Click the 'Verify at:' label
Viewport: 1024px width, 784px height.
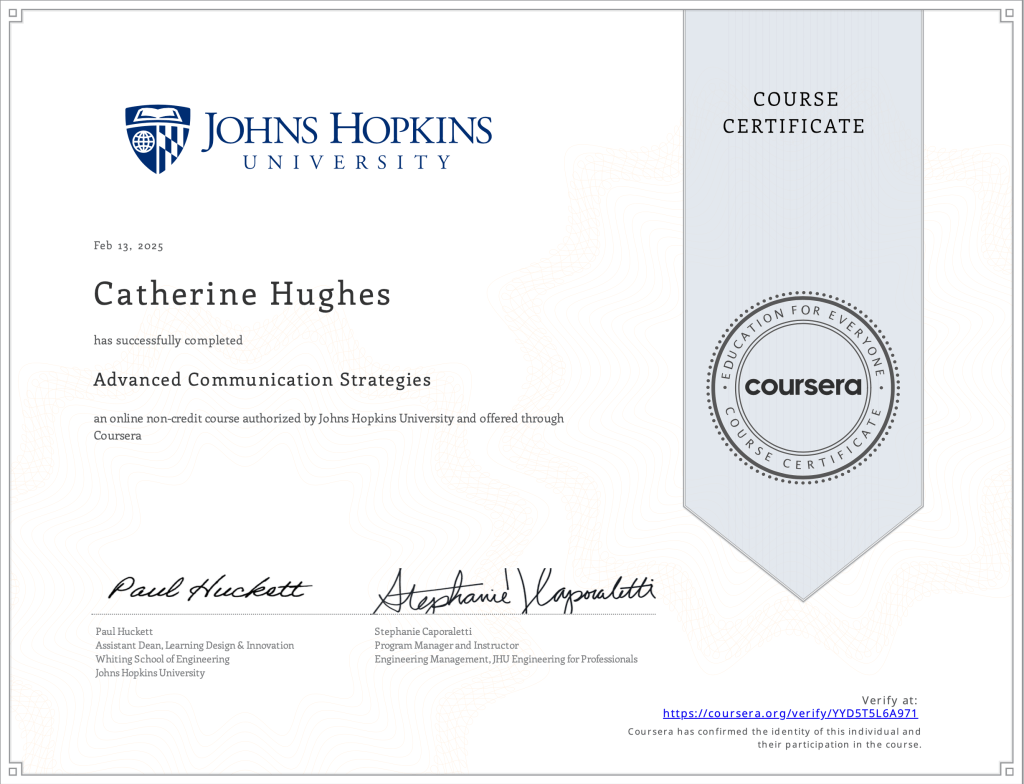point(889,700)
